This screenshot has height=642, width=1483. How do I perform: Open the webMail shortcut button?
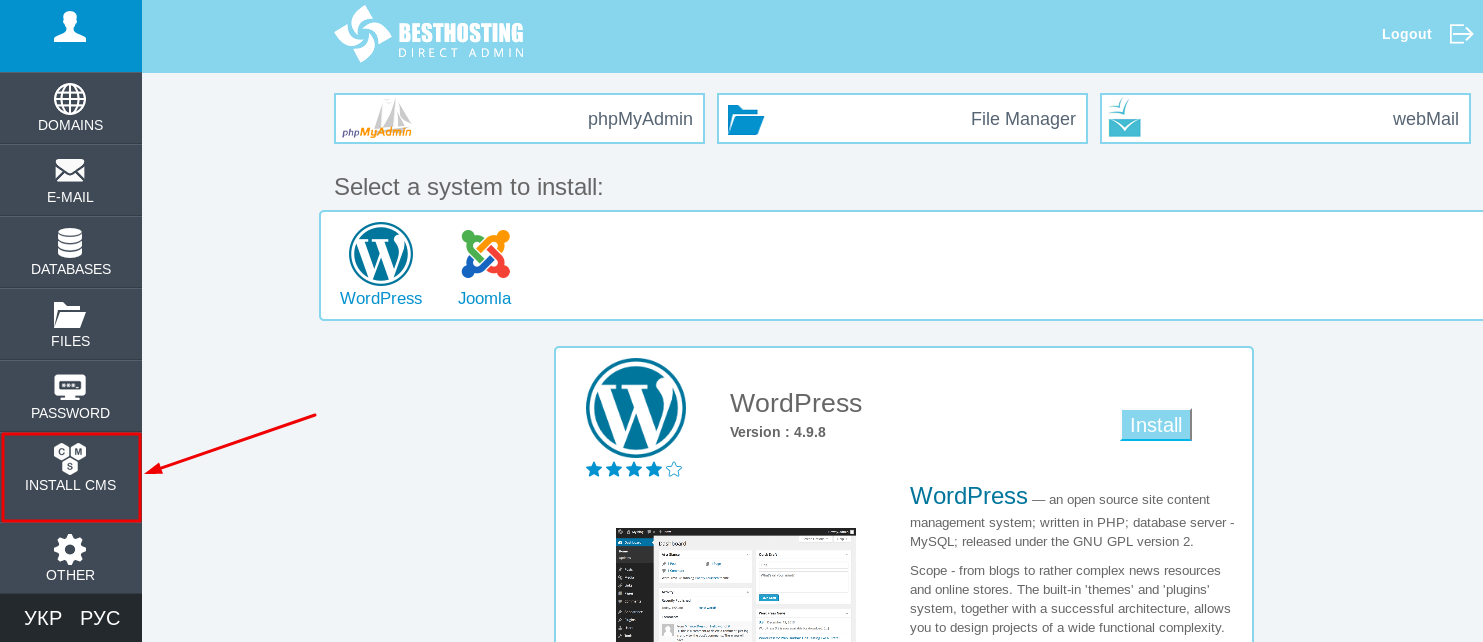1285,119
